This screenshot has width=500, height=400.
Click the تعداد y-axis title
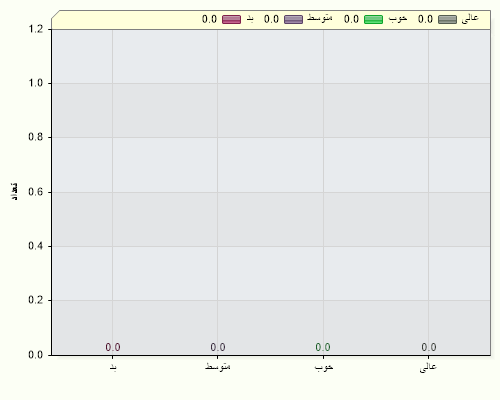point(14,192)
